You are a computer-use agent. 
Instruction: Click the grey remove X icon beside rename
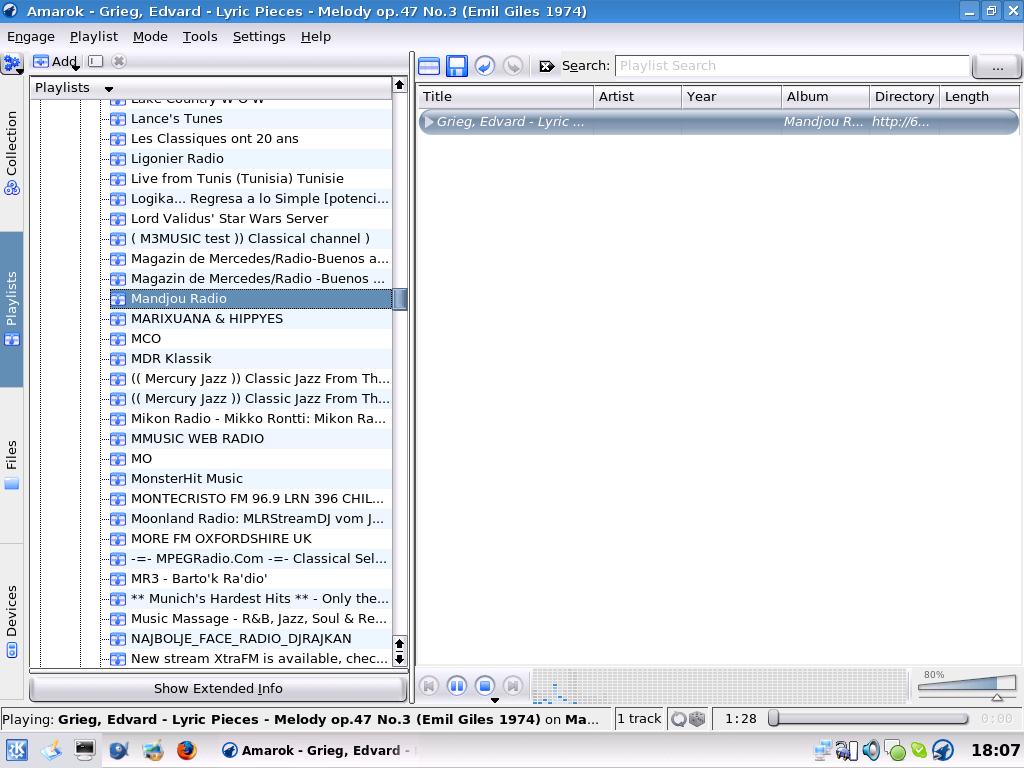pyautogui.click(x=118, y=61)
